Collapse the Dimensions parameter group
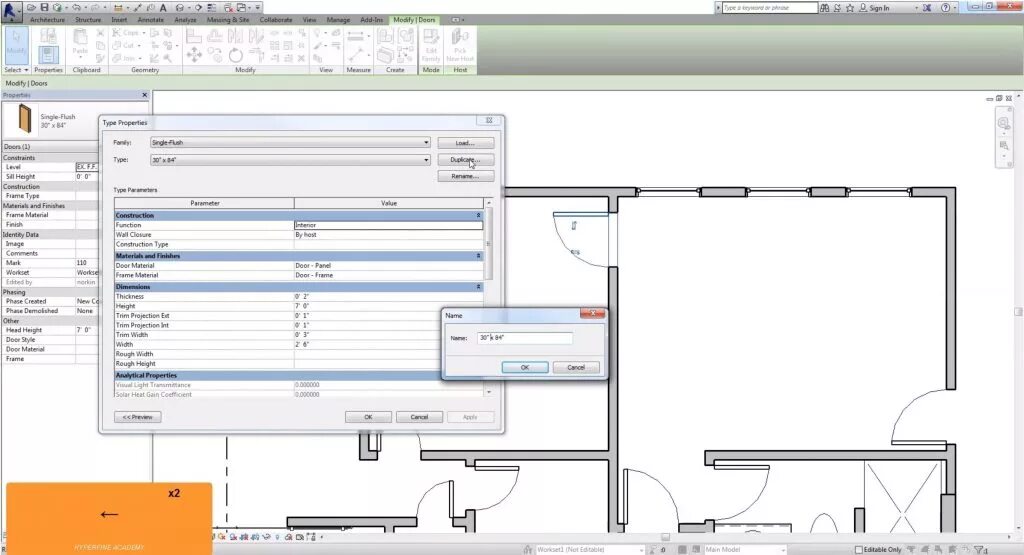The height and width of the screenshot is (555, 1024). tap(478, 287)
